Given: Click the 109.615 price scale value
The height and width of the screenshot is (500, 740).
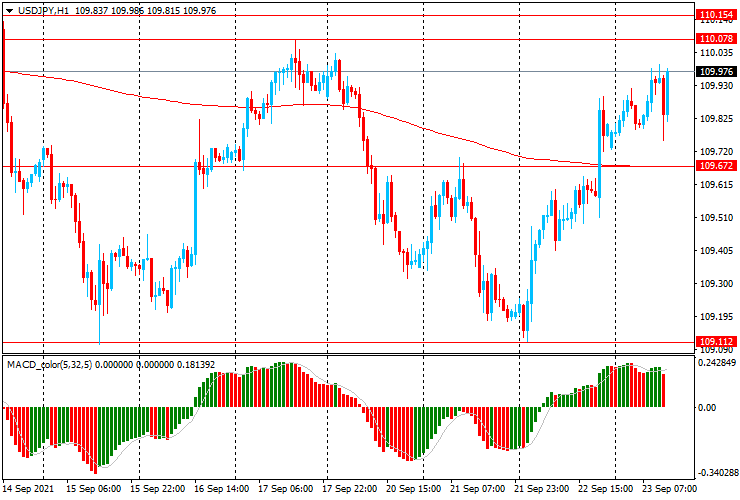Looking at the screenshot, I should click(x=716, y=185).
